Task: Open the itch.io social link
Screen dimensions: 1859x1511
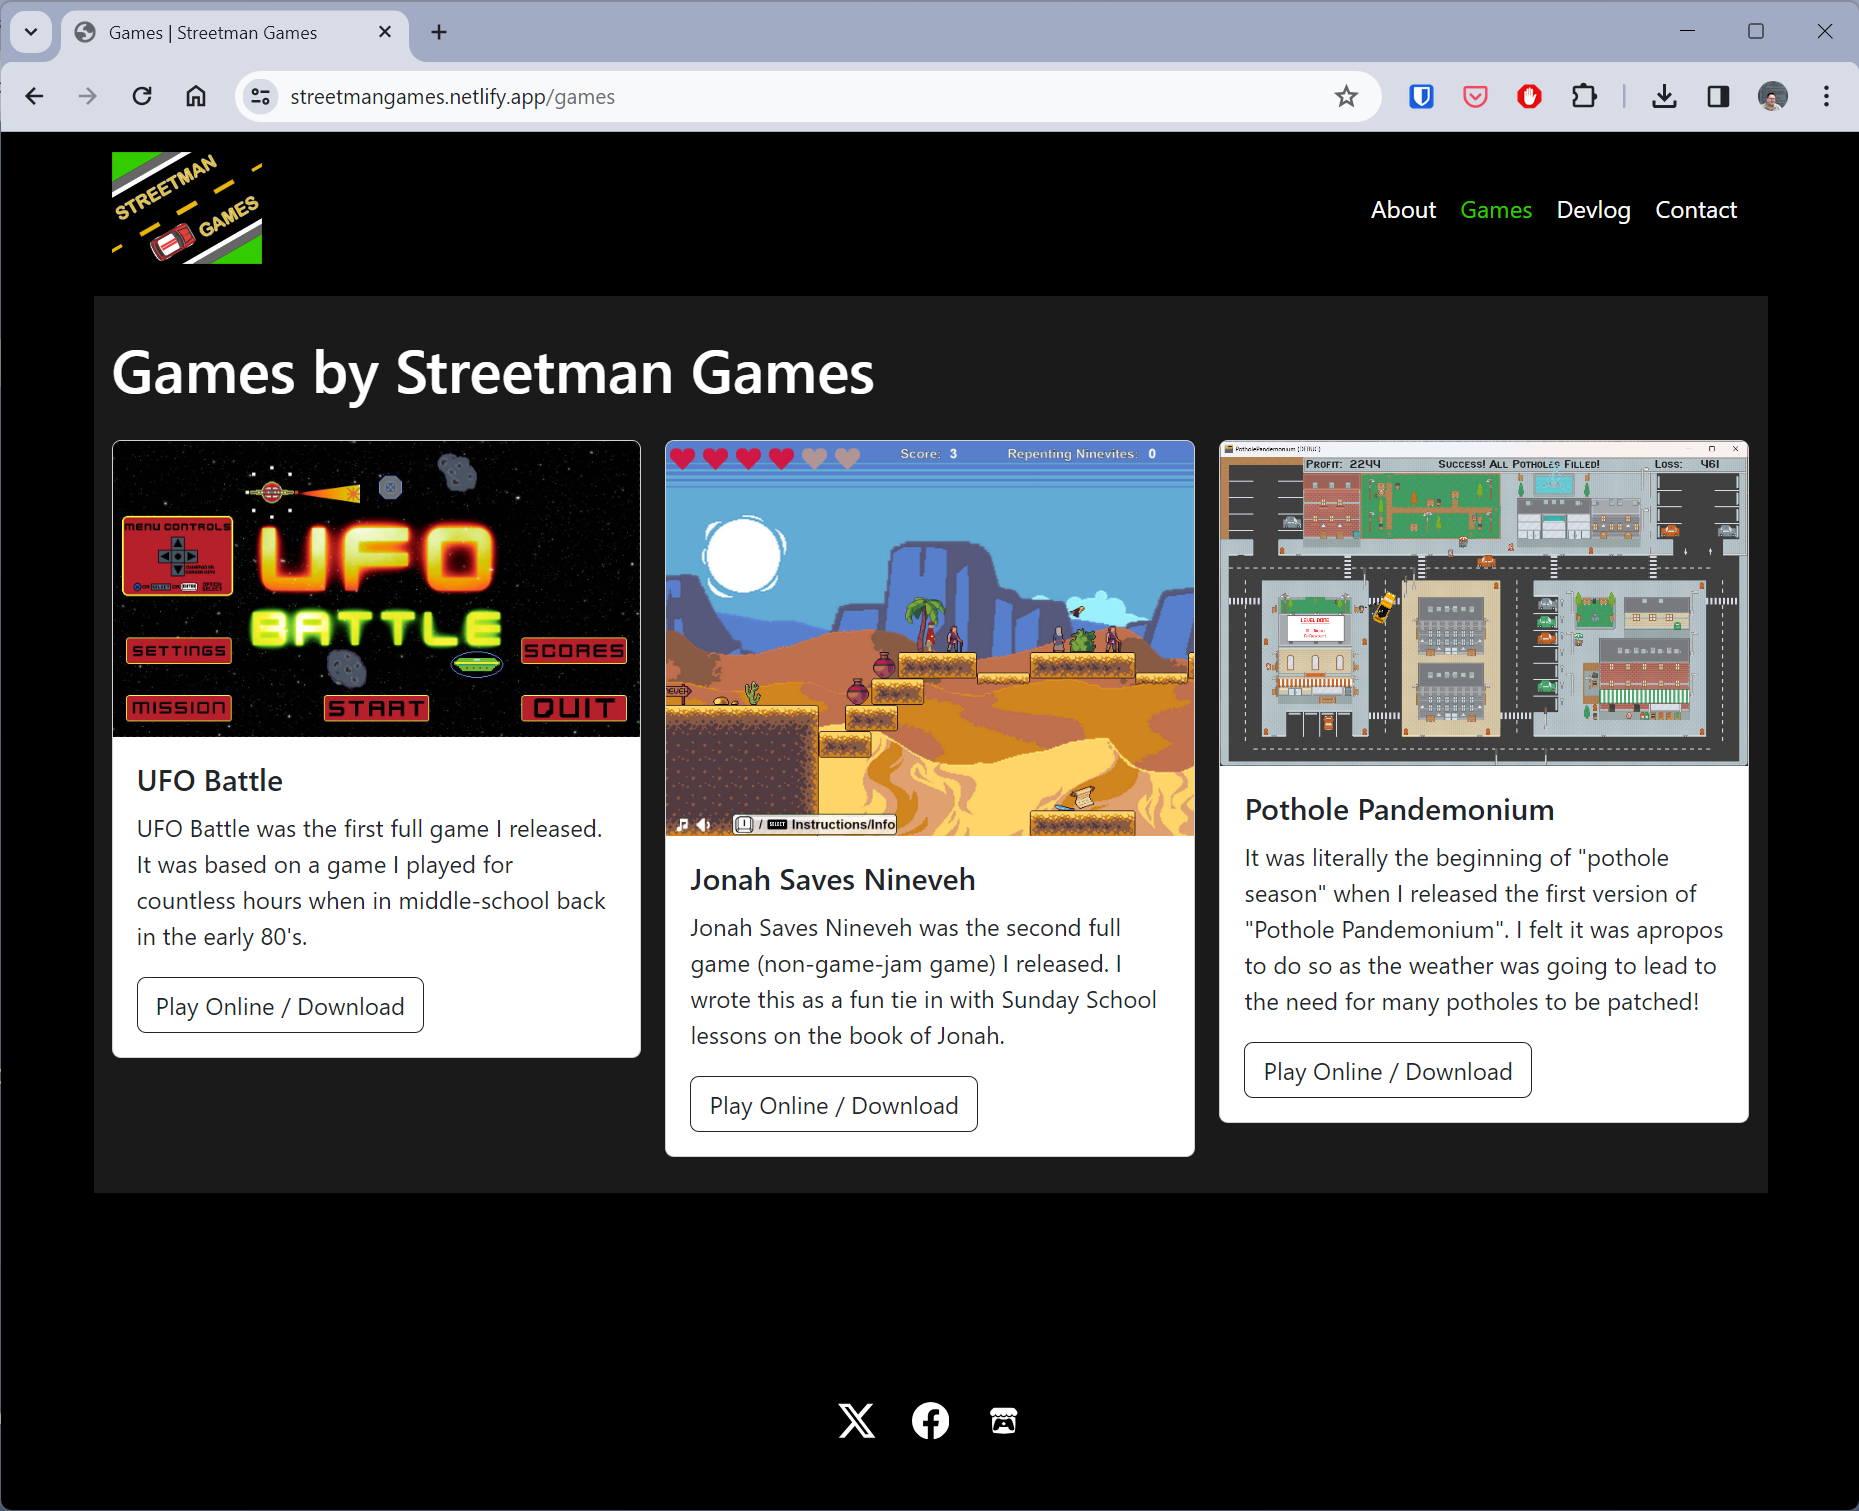Action: 1003,1420
